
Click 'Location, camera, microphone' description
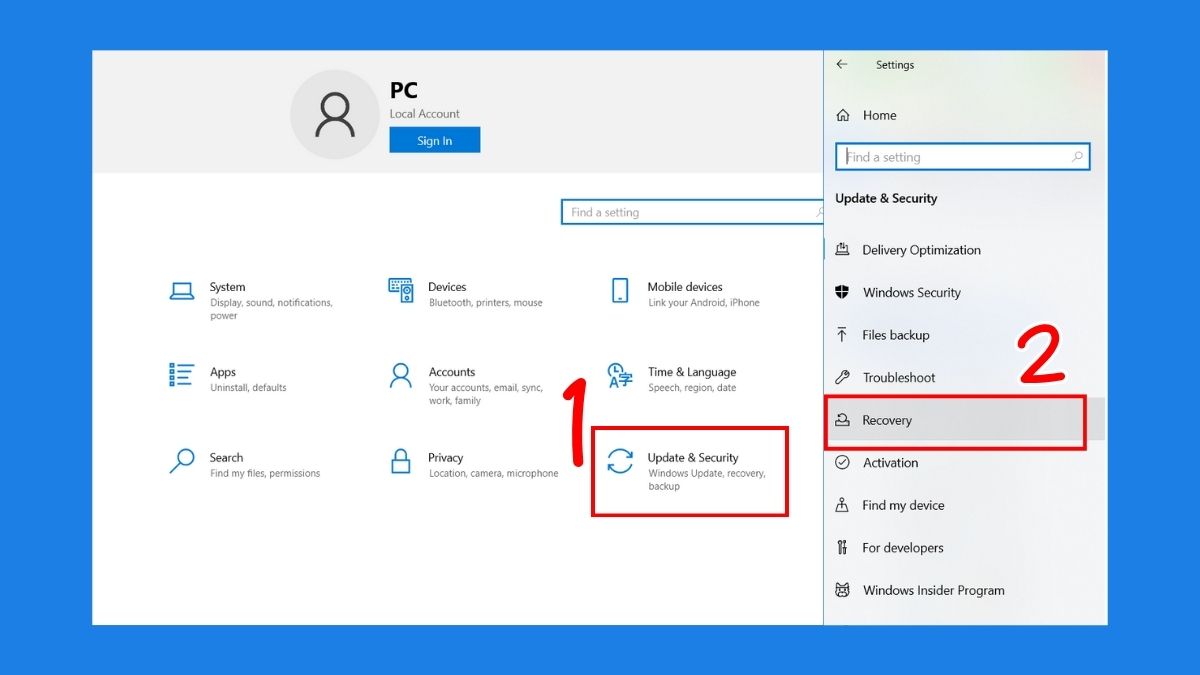click(494, 474)
